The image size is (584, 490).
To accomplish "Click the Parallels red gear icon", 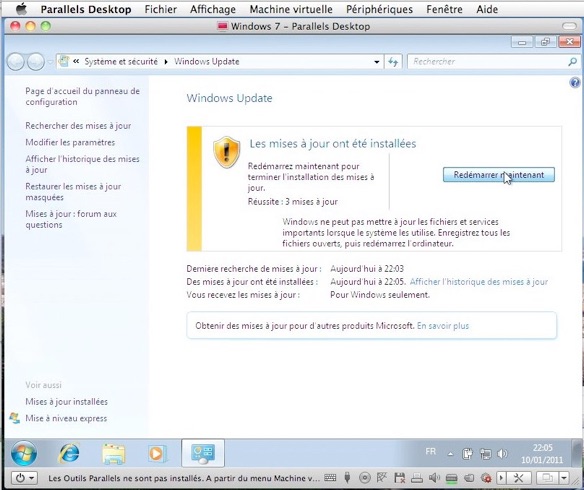I will [486, 478].
